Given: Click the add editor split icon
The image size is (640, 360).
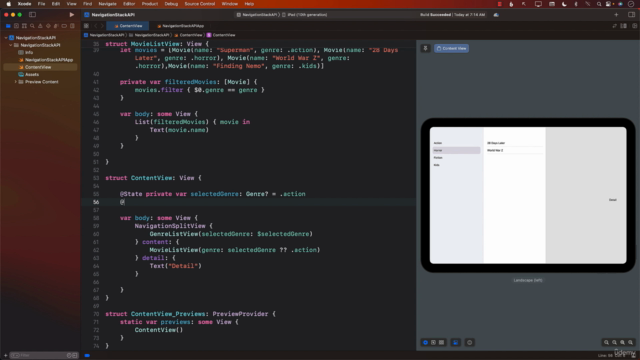Looking at the screenshot, I should click(635, 26).
